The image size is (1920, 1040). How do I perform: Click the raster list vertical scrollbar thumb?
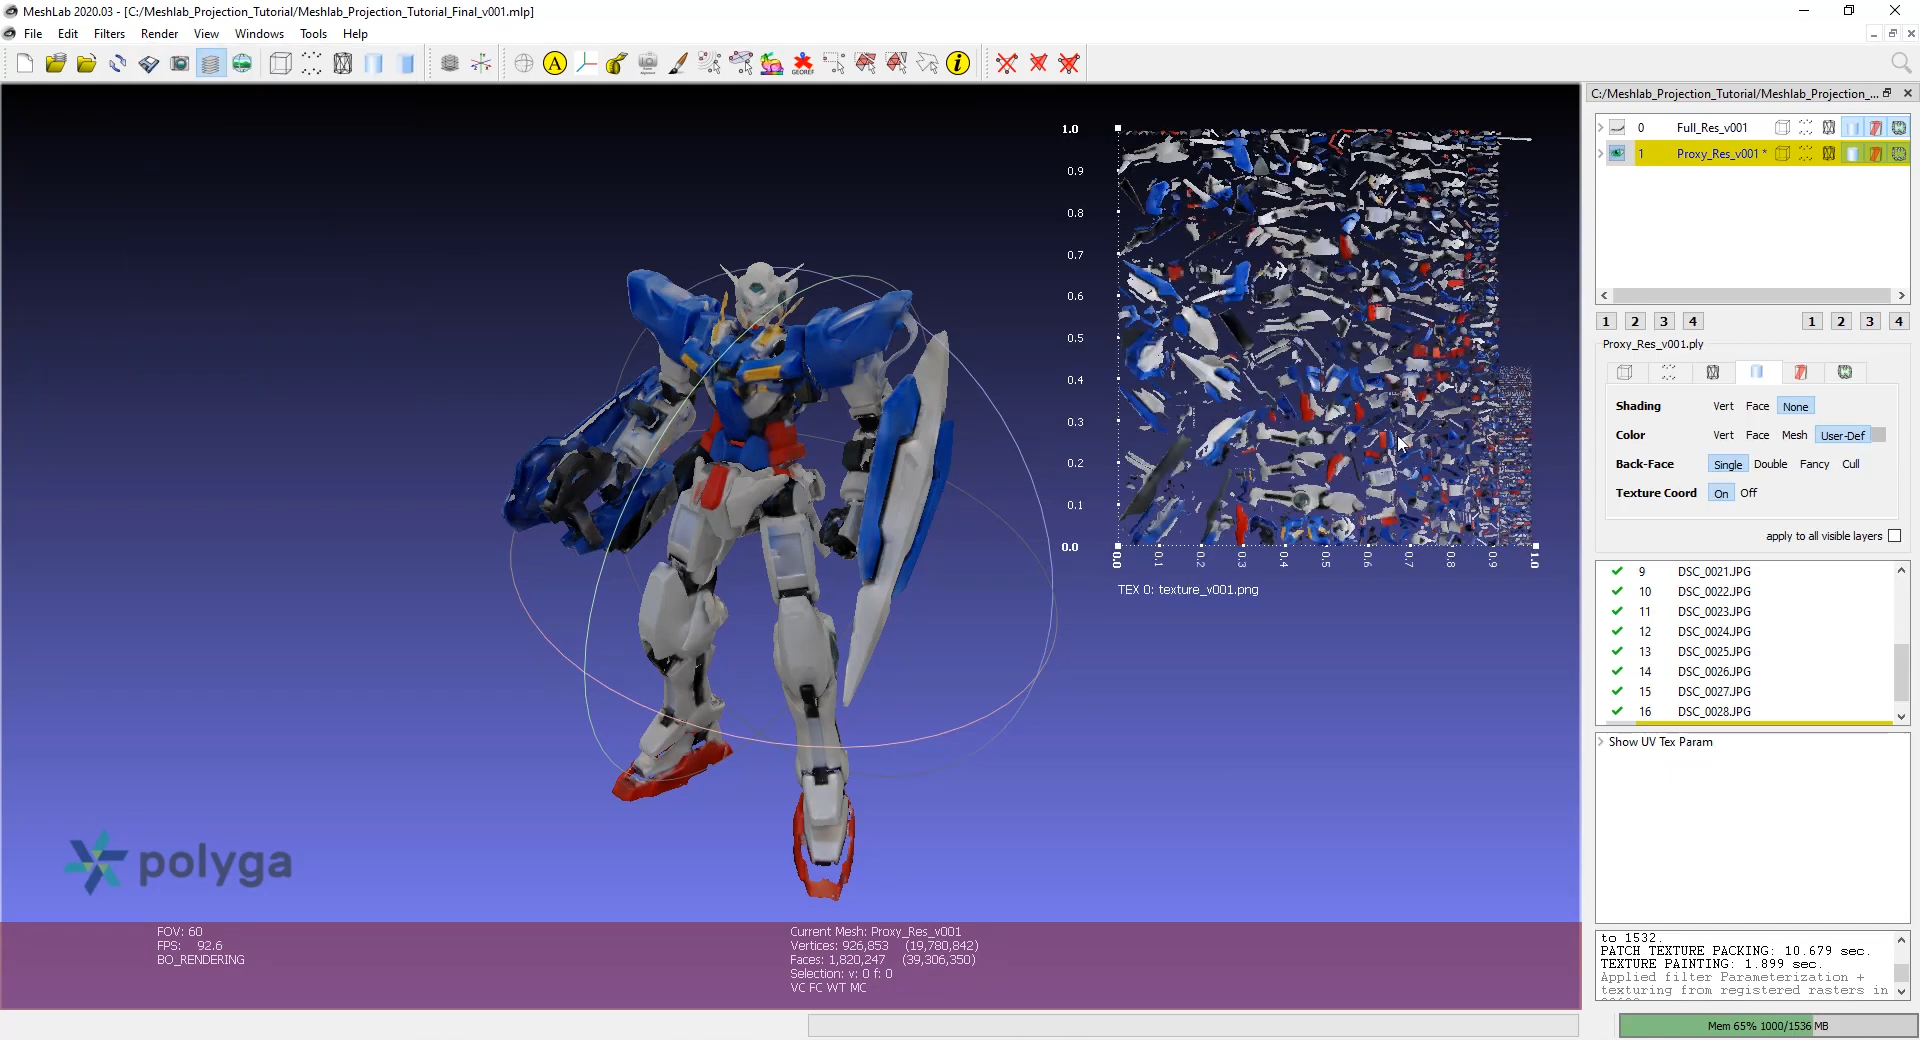(1901, 672)
